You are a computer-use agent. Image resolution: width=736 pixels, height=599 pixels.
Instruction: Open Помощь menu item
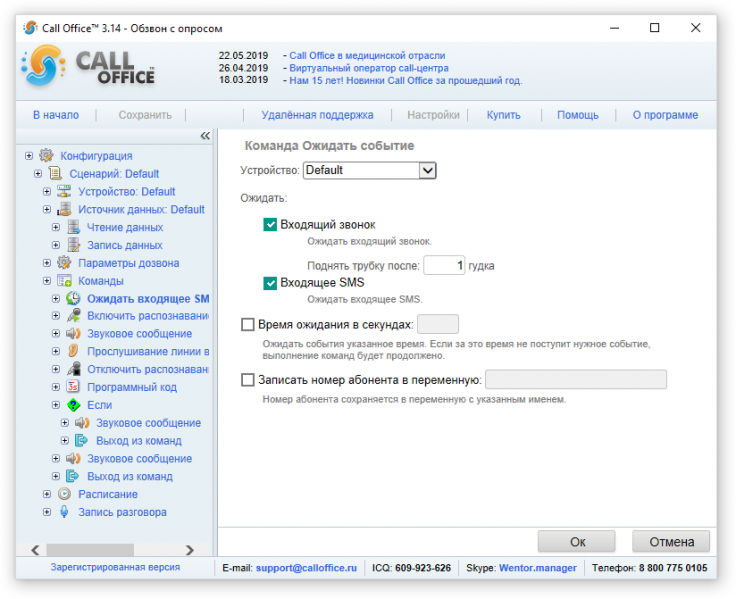[x=578, y=115]
